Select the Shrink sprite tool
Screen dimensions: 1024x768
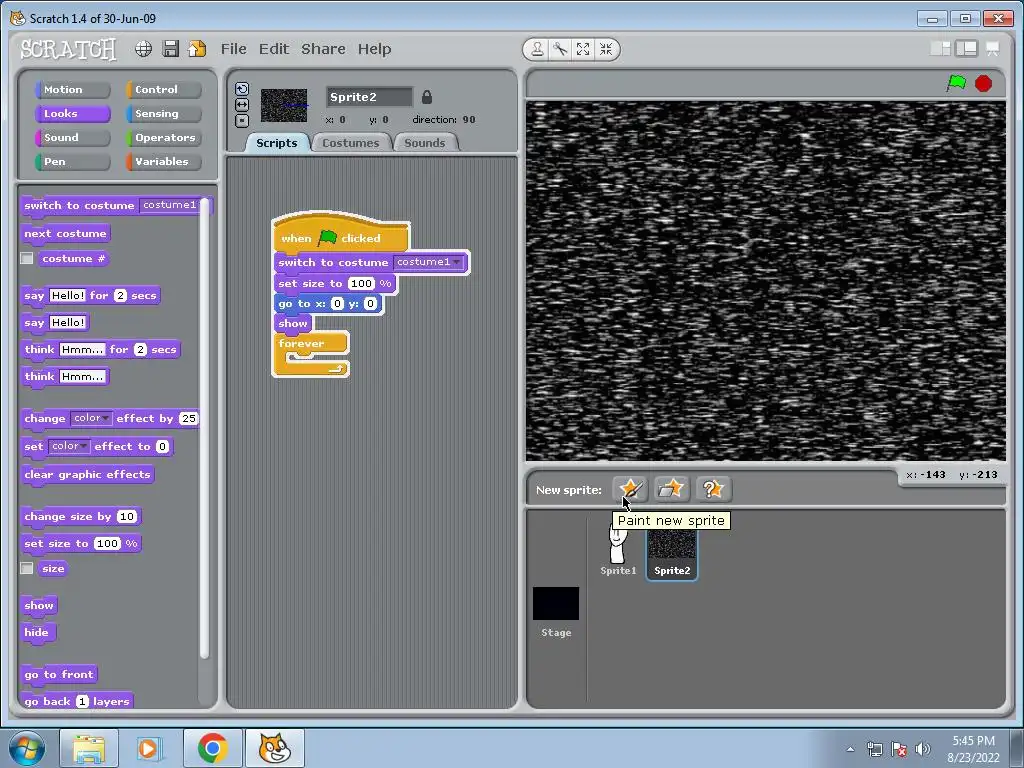click(x=606, y=49)
